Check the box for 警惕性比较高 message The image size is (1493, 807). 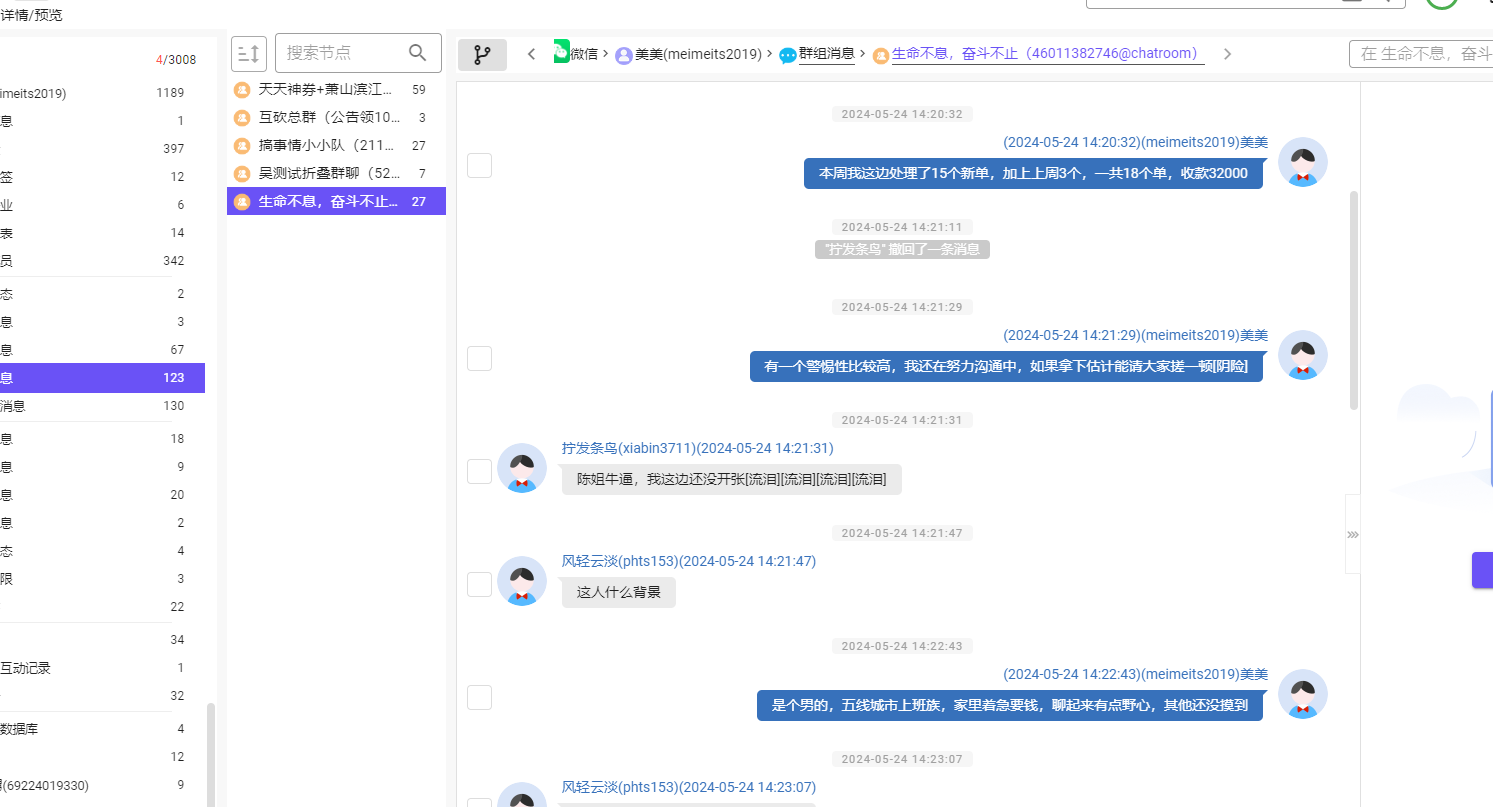[x=480, y=358]
